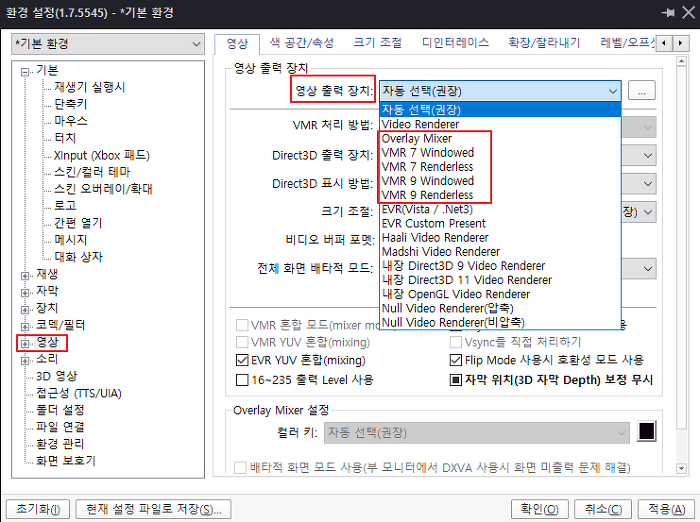The width and height of the screenshot is (700, 522).
Task: Select 스킨/컬러 테마 tree item
Action: (x=92, y=172)
